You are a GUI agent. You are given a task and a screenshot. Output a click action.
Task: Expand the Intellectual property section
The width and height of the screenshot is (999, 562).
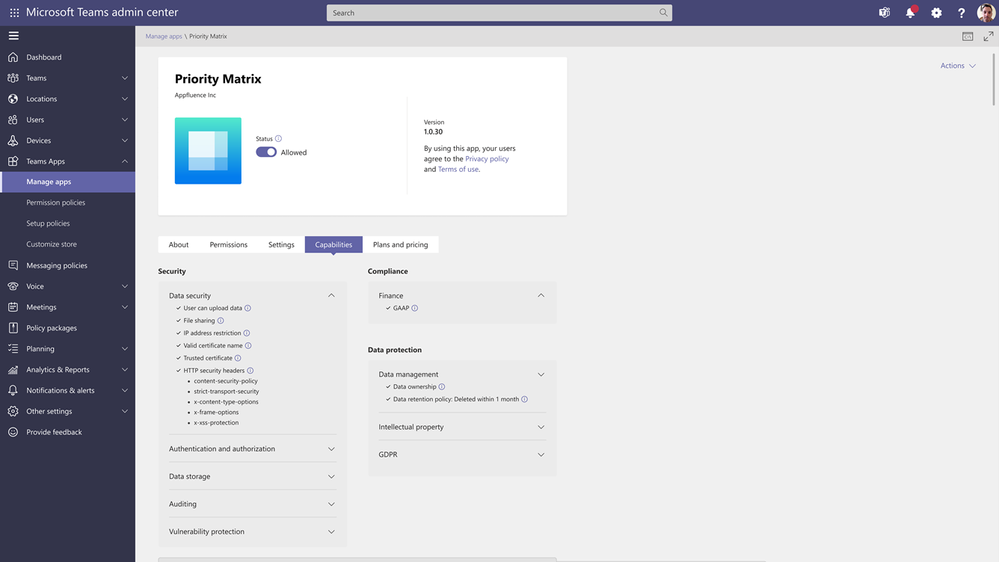541,427
